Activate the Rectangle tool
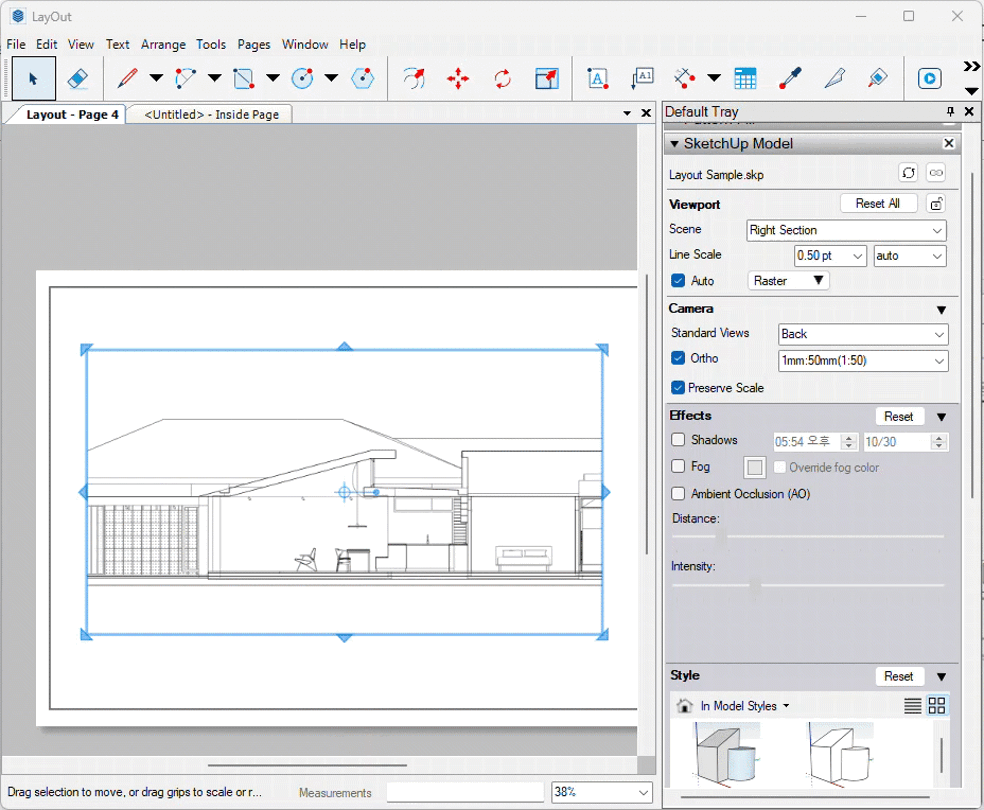Image resolution: width=984 pixels, height=810 pixels. [243, 78]
